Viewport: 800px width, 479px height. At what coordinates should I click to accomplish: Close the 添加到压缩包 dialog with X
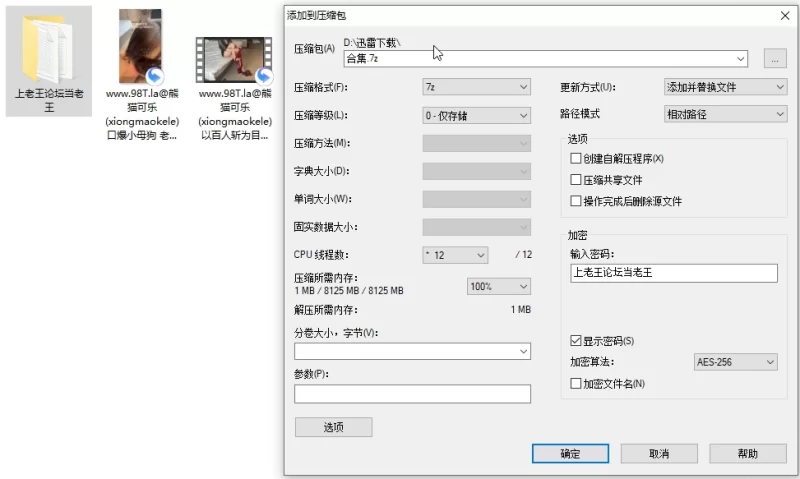tap(785, 15)
